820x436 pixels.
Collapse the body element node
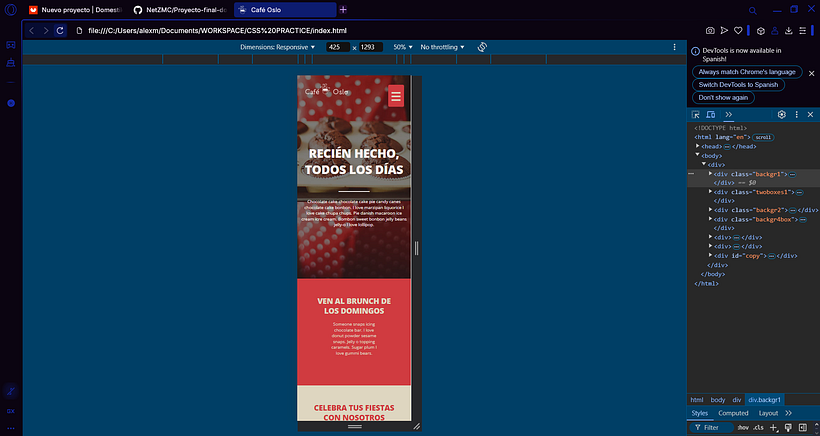pyautogui.click(x=698, y=155)
